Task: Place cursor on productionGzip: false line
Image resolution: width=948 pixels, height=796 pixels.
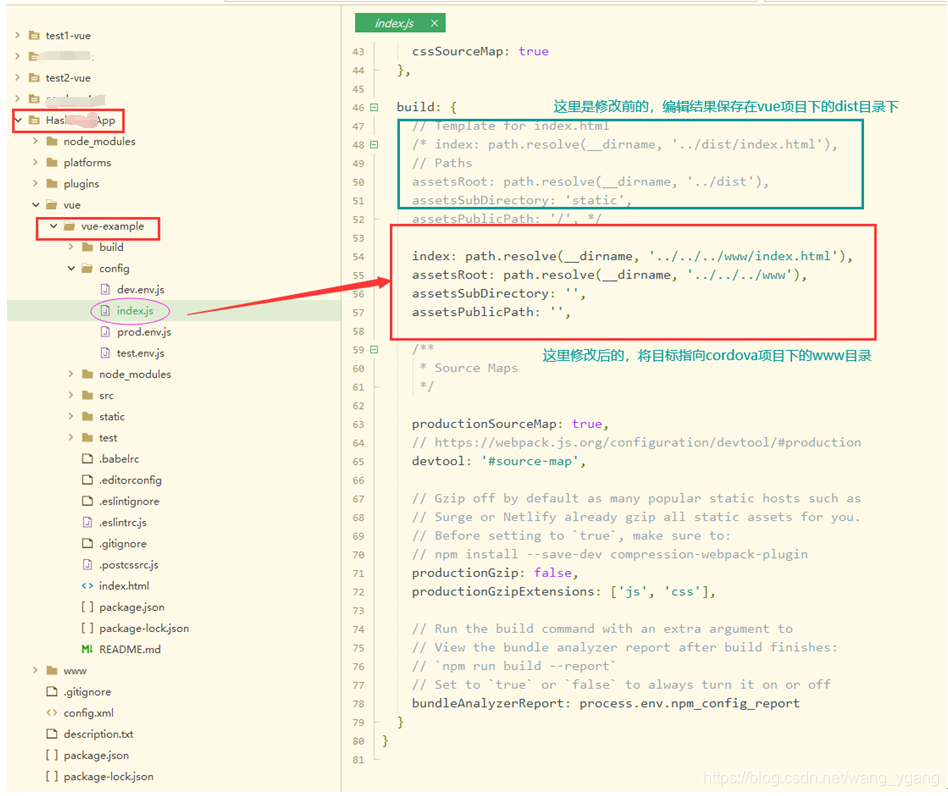Action: [495, 572]
